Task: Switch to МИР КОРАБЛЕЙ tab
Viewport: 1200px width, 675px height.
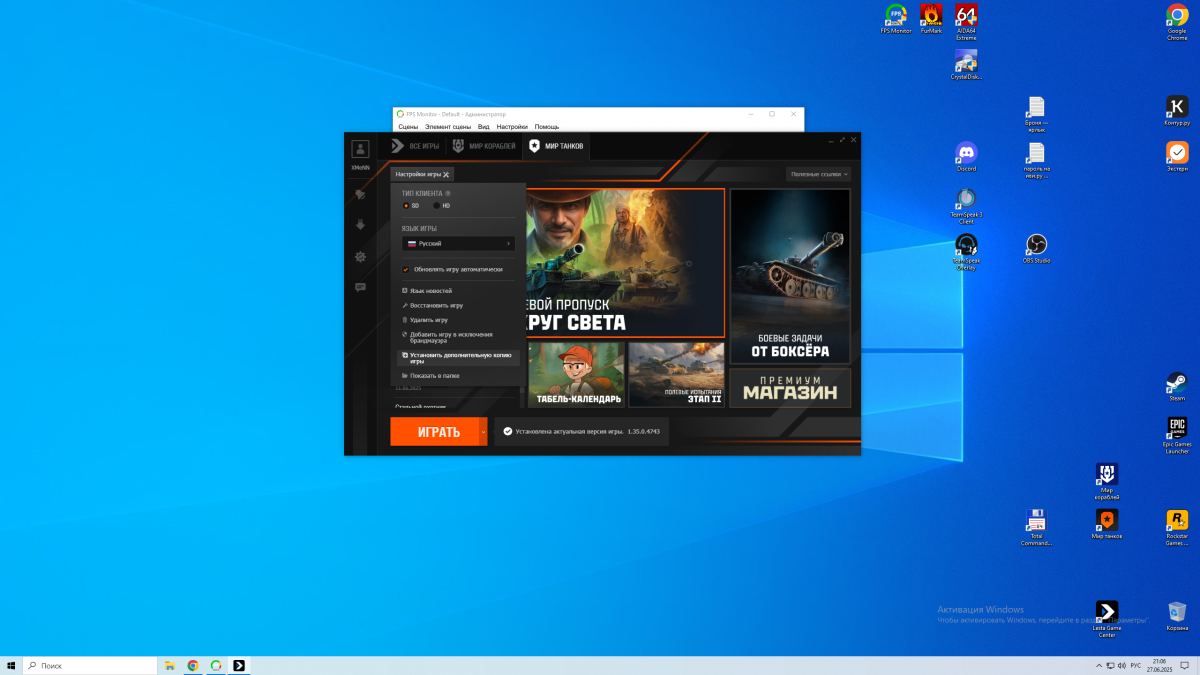Action: tap(484, 146)
